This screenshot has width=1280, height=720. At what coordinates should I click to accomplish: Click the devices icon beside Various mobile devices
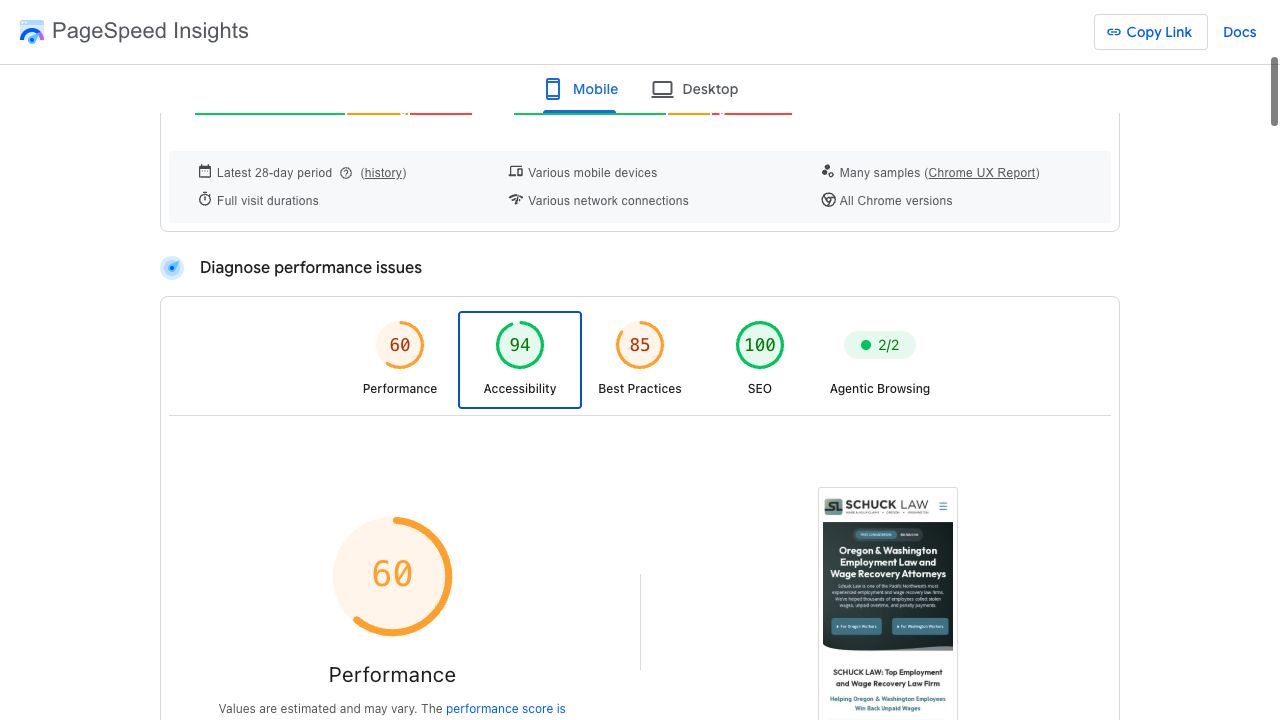click(x=516, y=172)
